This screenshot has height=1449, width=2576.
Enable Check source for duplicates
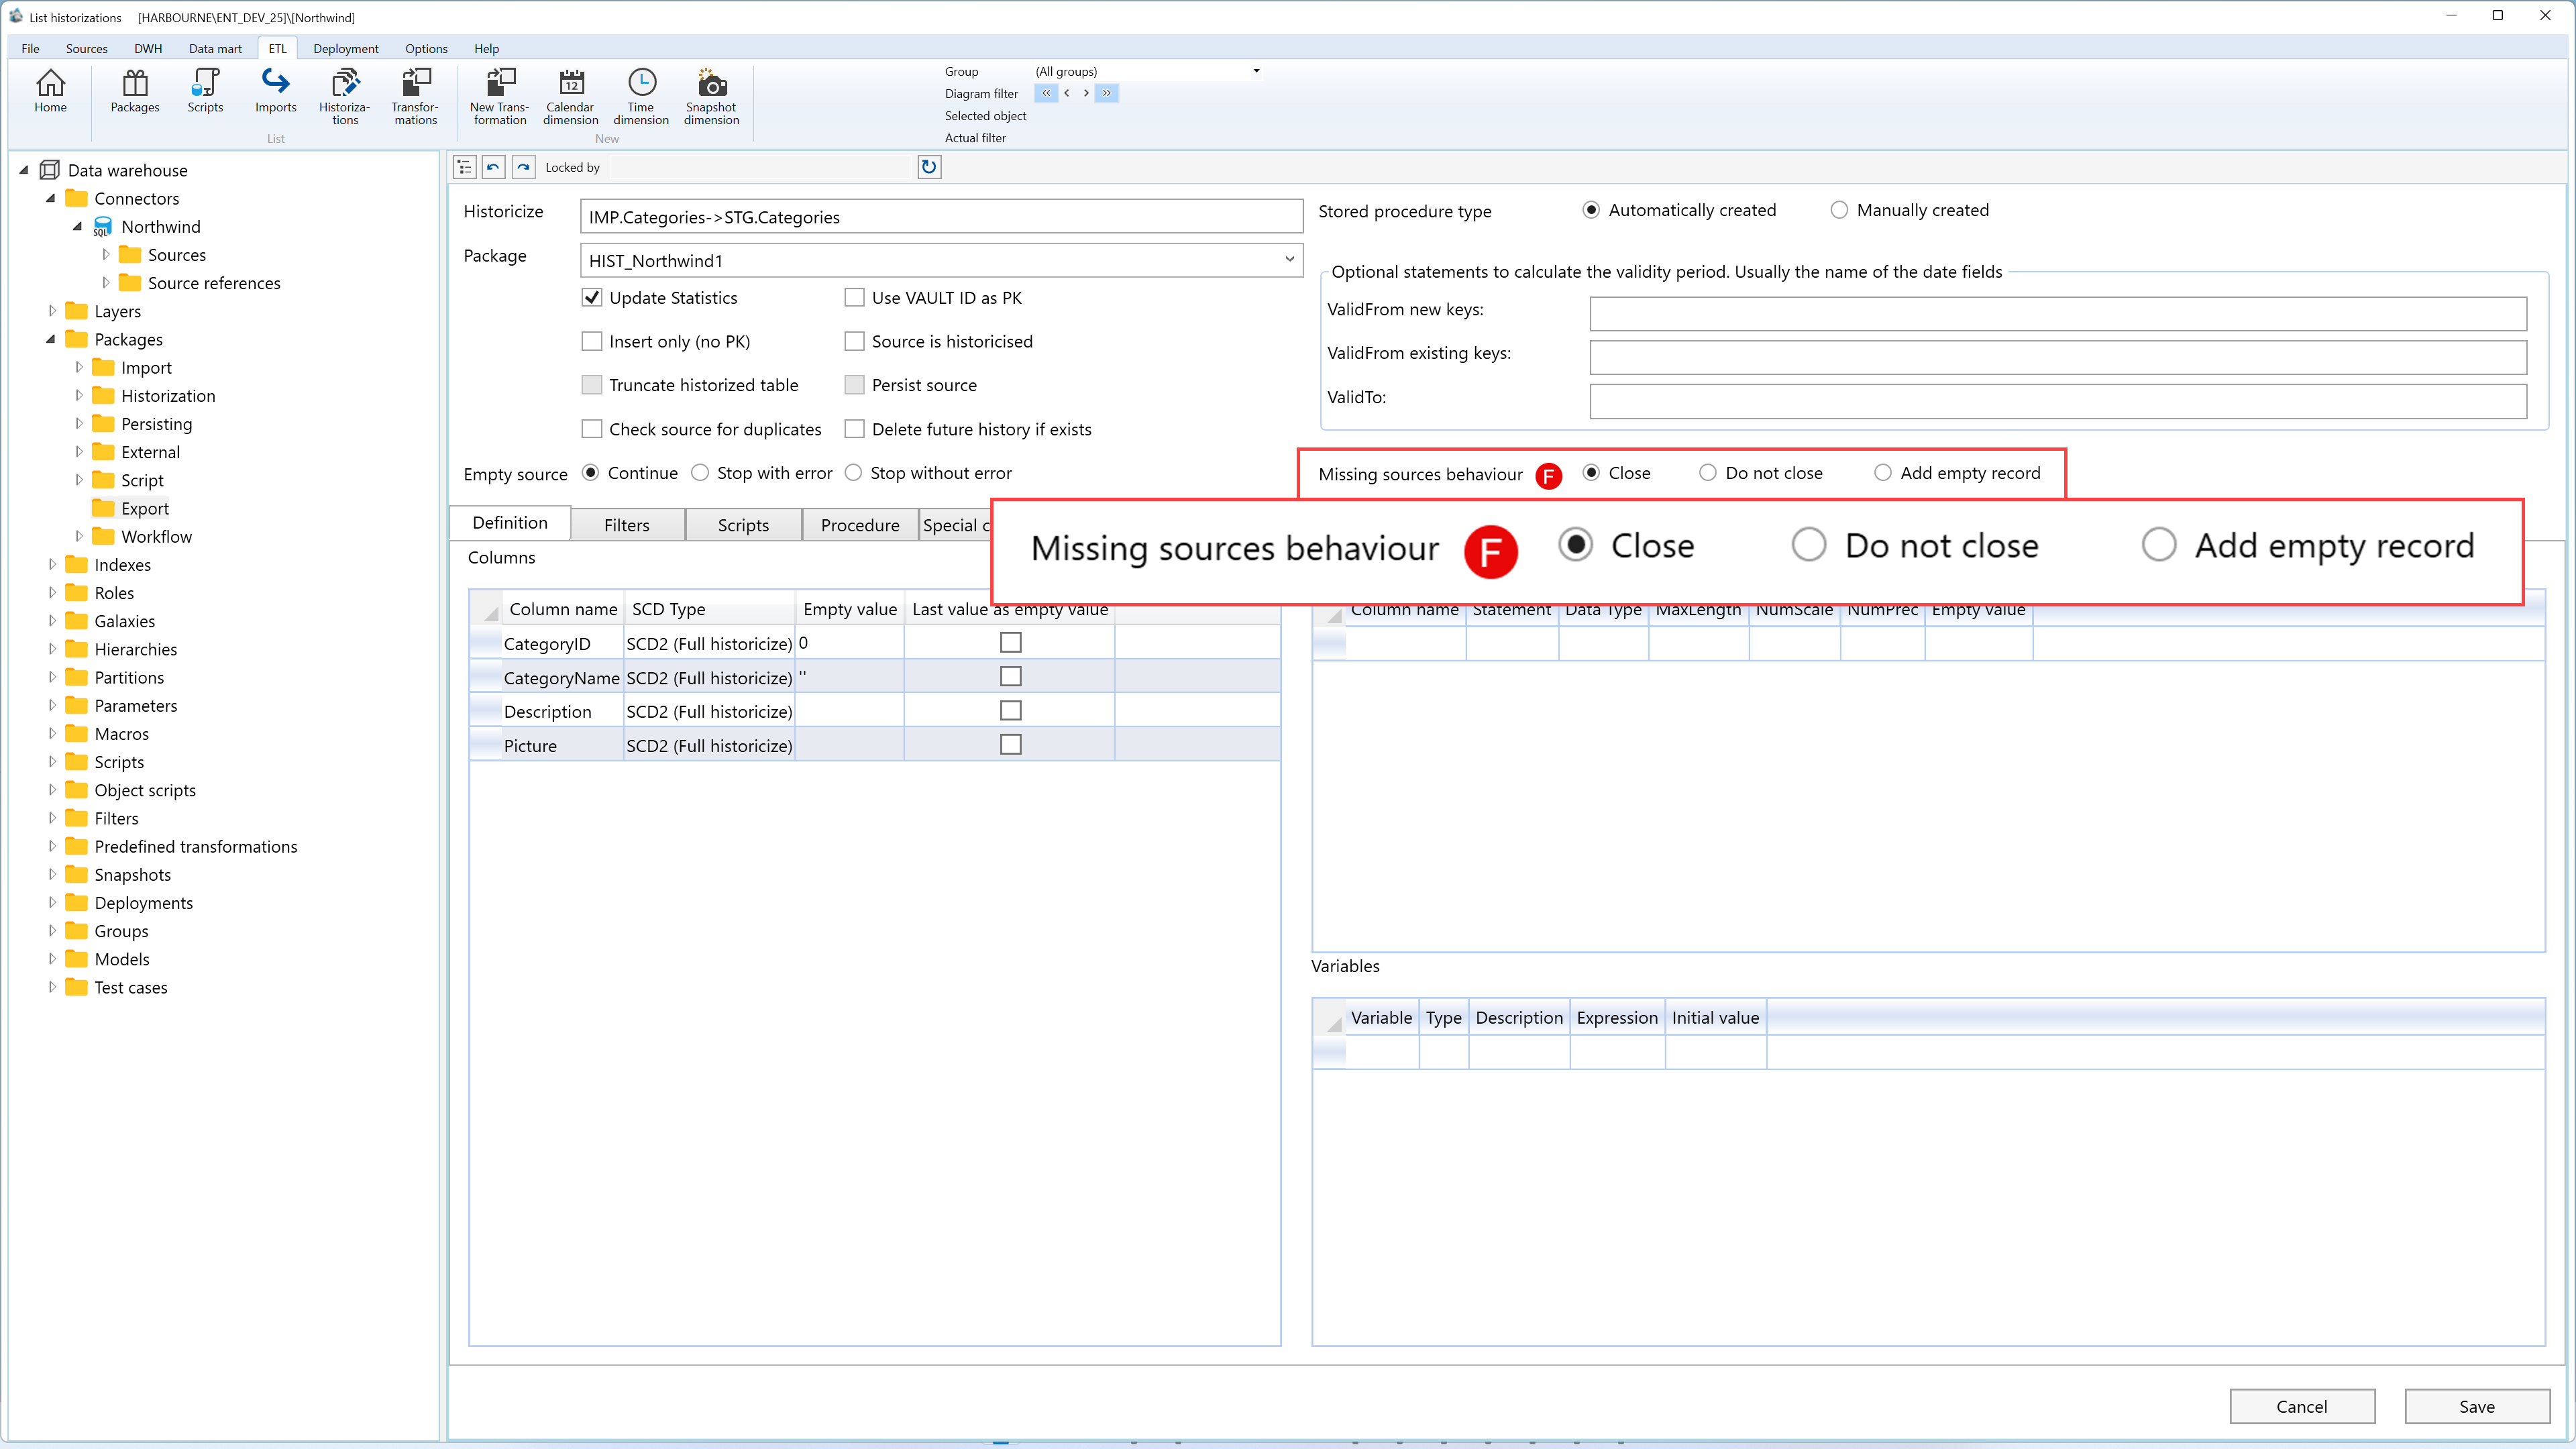pyautogui.click(x=592, y=429)
